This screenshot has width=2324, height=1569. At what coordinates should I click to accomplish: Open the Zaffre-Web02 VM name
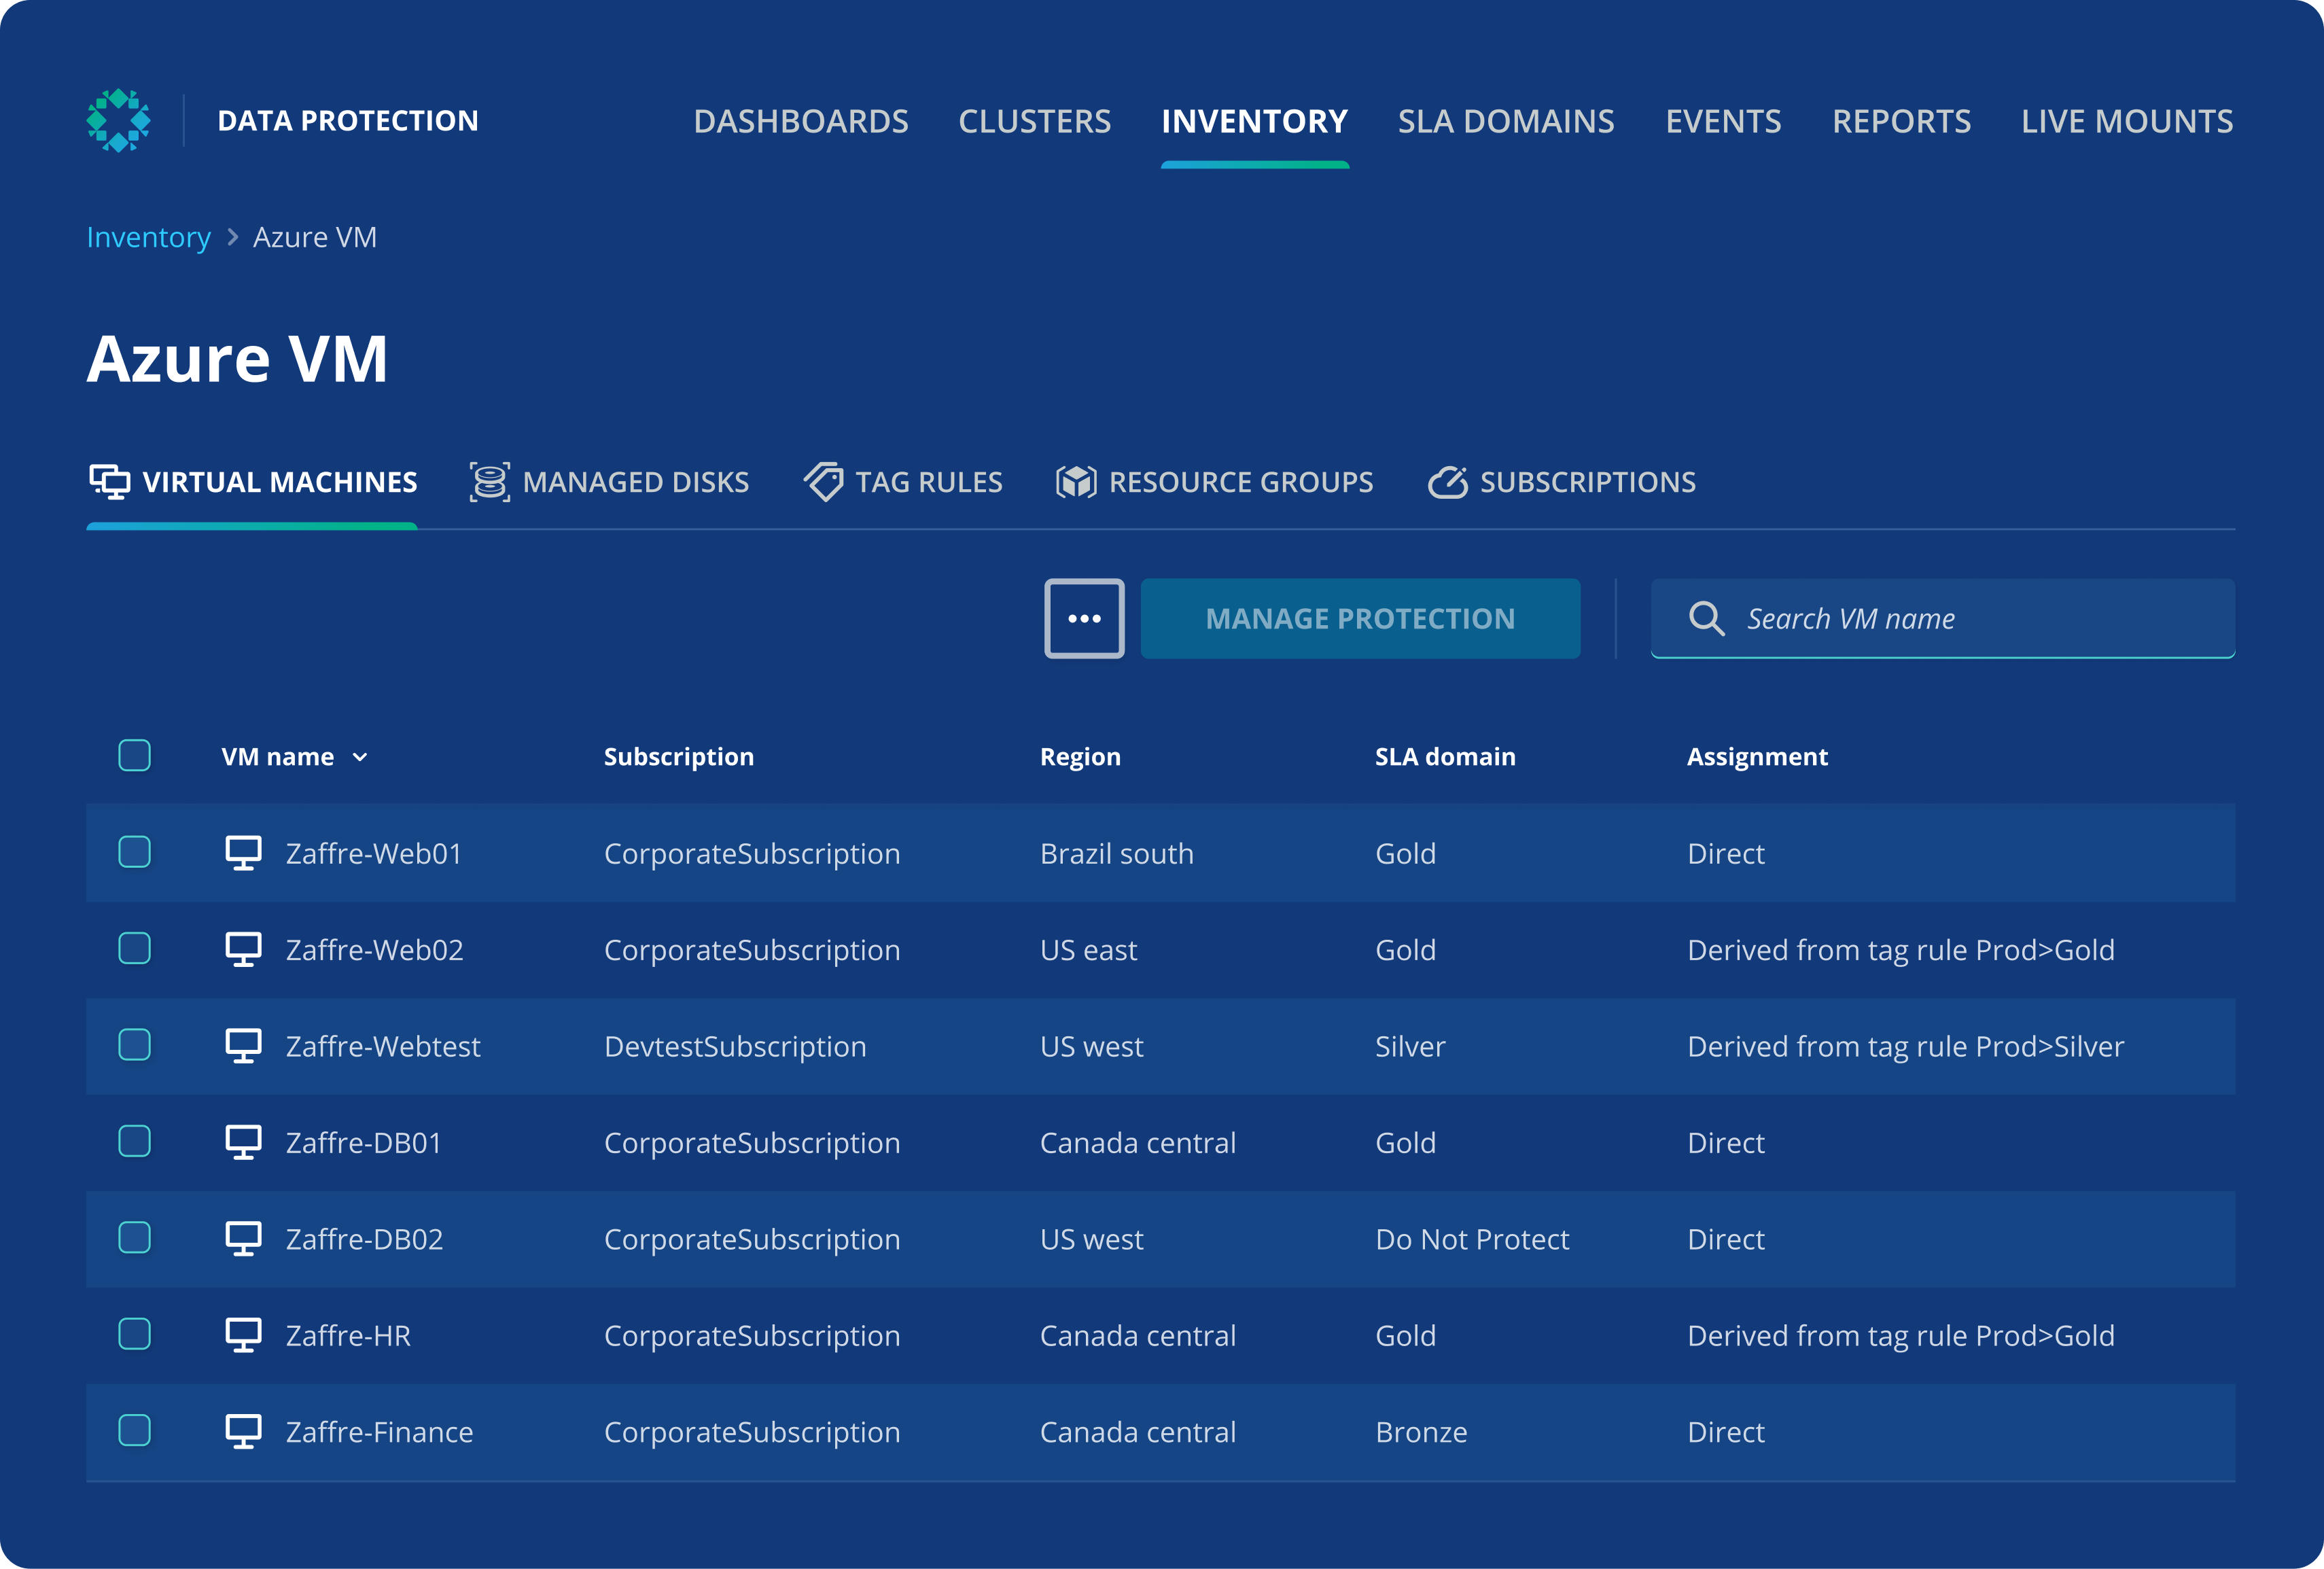click(375, 949)
